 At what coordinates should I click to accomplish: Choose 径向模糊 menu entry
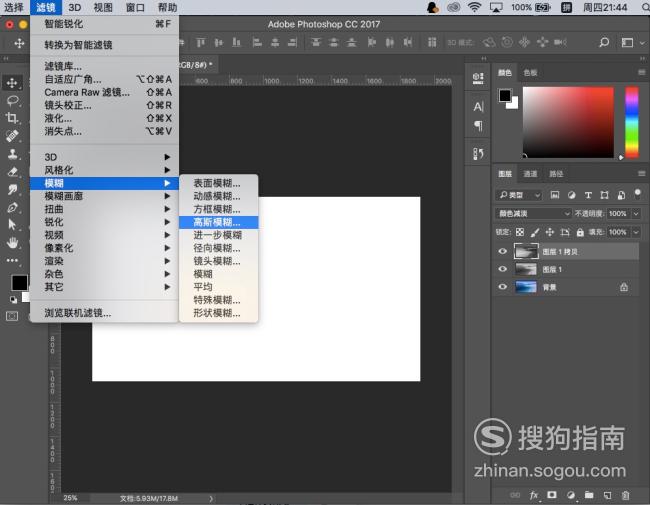(x=218, y=248)
